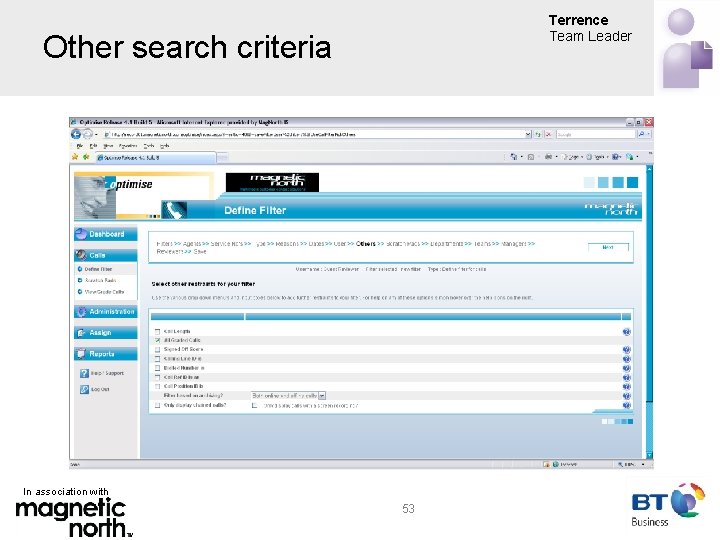Open the Define Filter sidebar link
The image size is (720, 540).
tap(98, 269)
